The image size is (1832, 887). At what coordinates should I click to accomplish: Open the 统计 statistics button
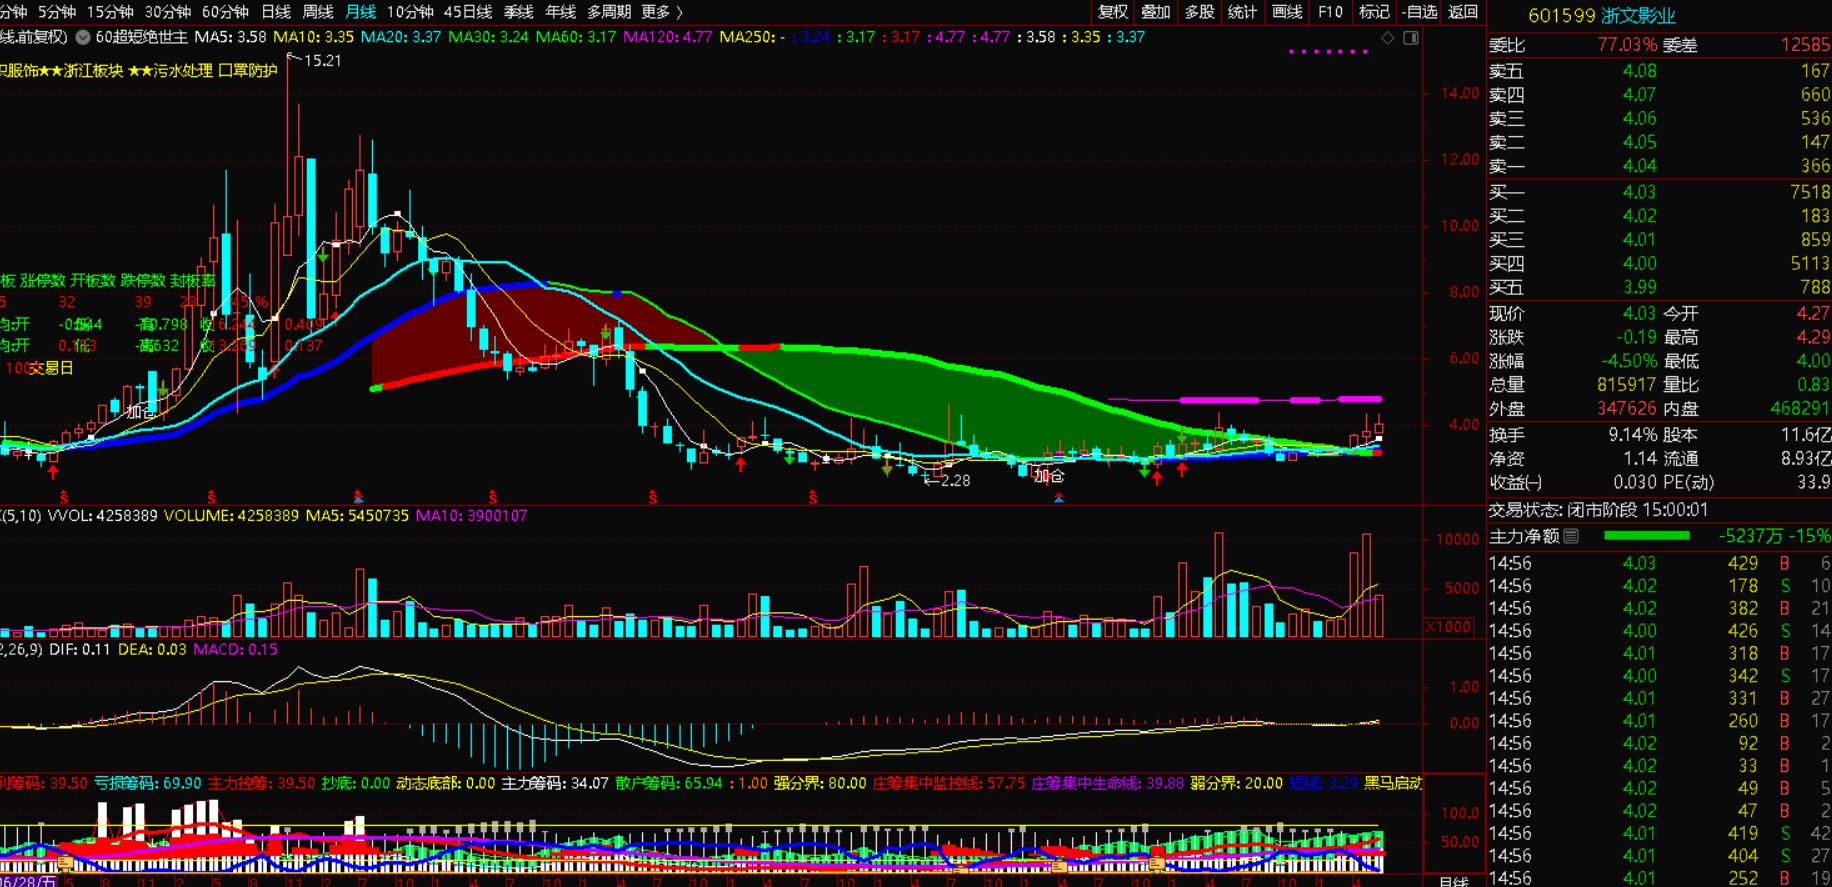pyautogui.click(x=1242, y=12)
